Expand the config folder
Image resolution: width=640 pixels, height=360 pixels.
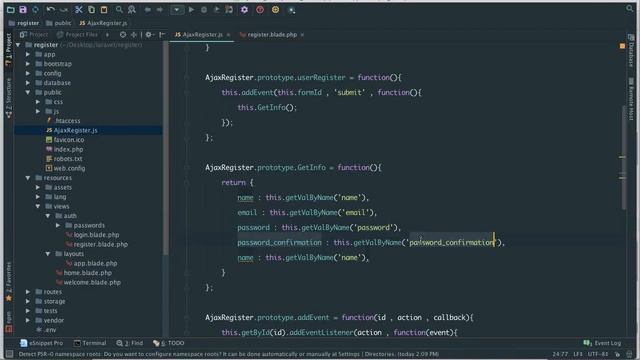click(28, 73)
